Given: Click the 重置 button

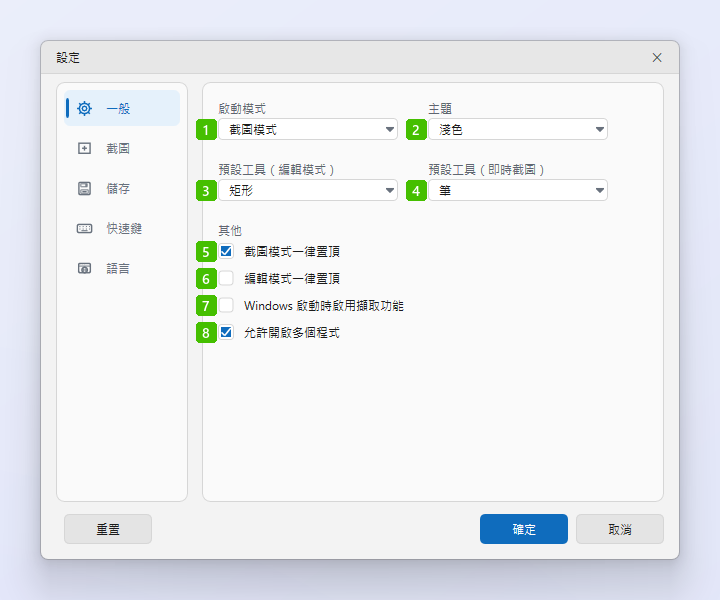Looking at the screenshot, I should click(x=108, y=529).
